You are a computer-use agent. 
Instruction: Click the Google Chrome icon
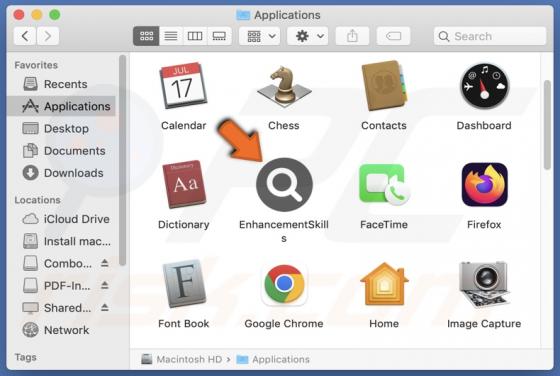click(x=284, y=284)
